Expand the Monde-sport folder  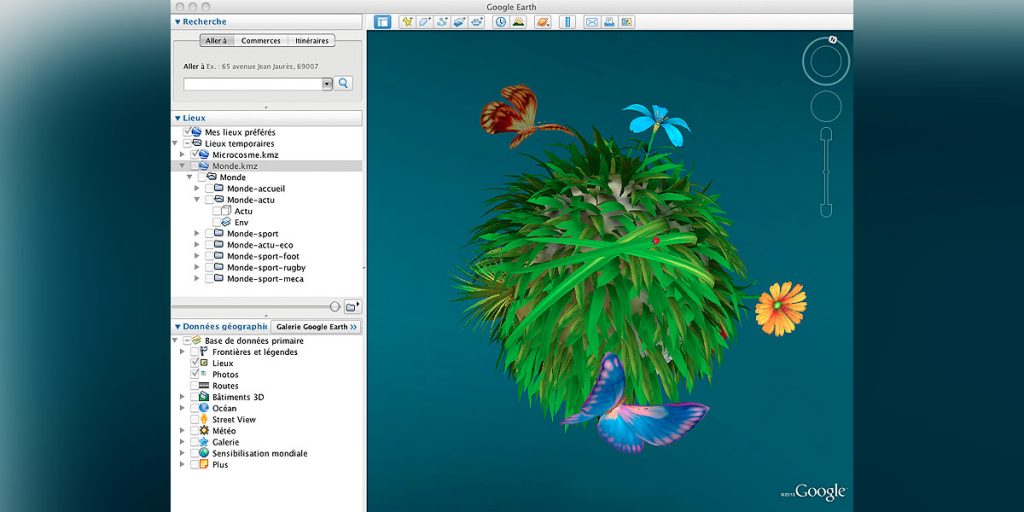click(197, 234)
